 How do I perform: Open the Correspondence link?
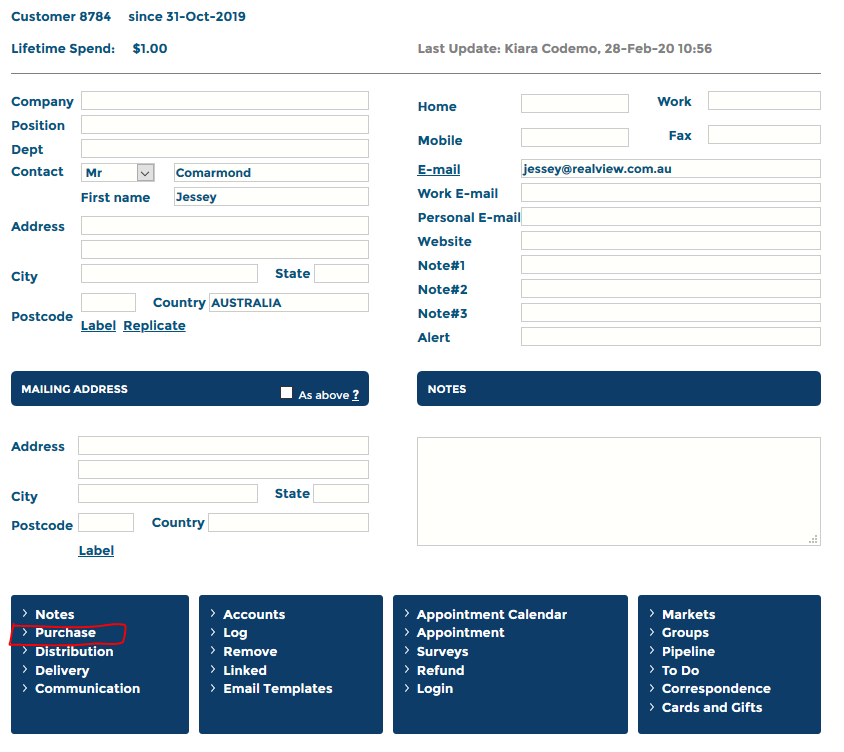(x=716, y=688)
